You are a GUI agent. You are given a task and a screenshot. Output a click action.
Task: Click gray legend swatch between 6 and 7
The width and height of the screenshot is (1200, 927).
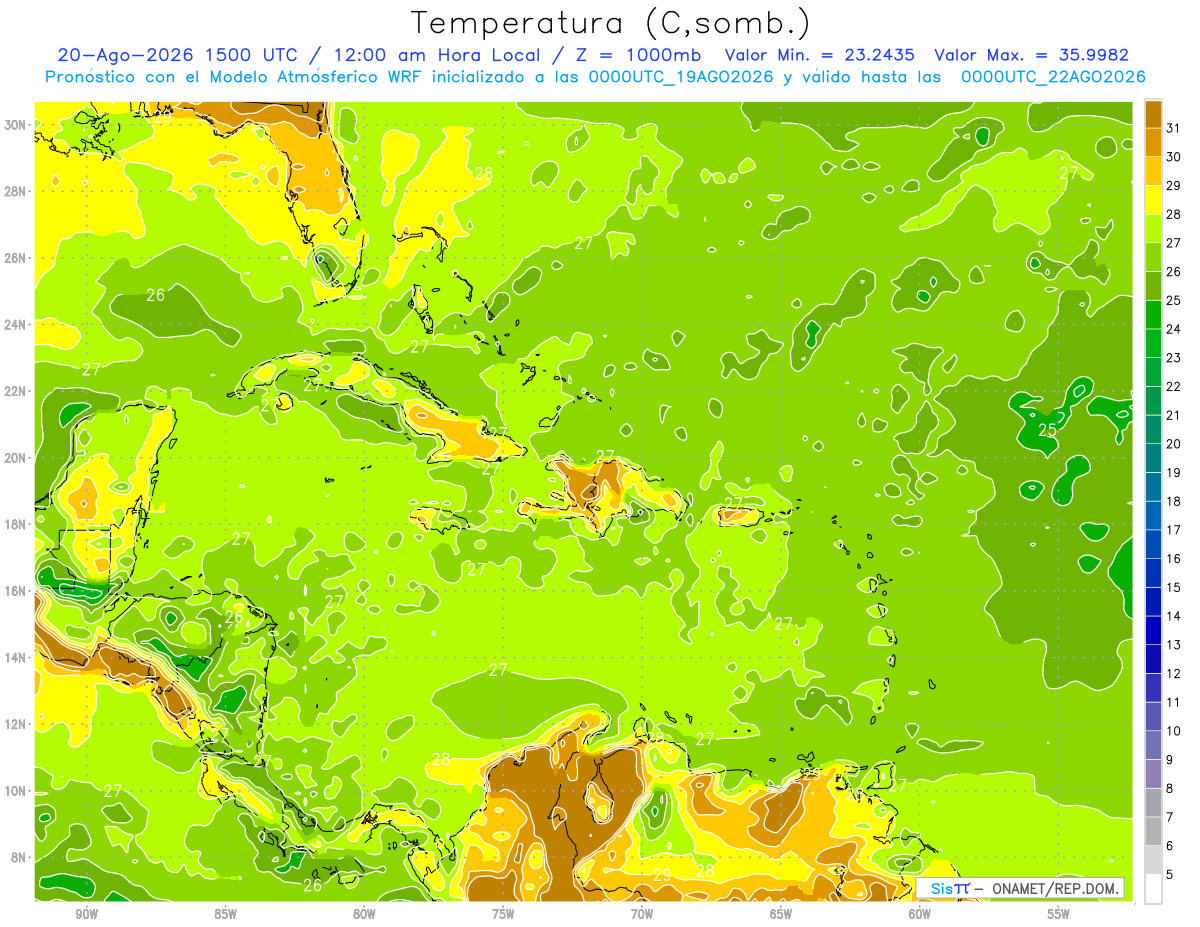1153,831
